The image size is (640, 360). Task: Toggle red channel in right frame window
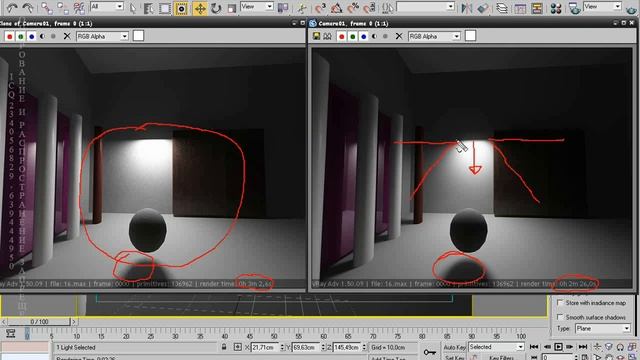342,36
